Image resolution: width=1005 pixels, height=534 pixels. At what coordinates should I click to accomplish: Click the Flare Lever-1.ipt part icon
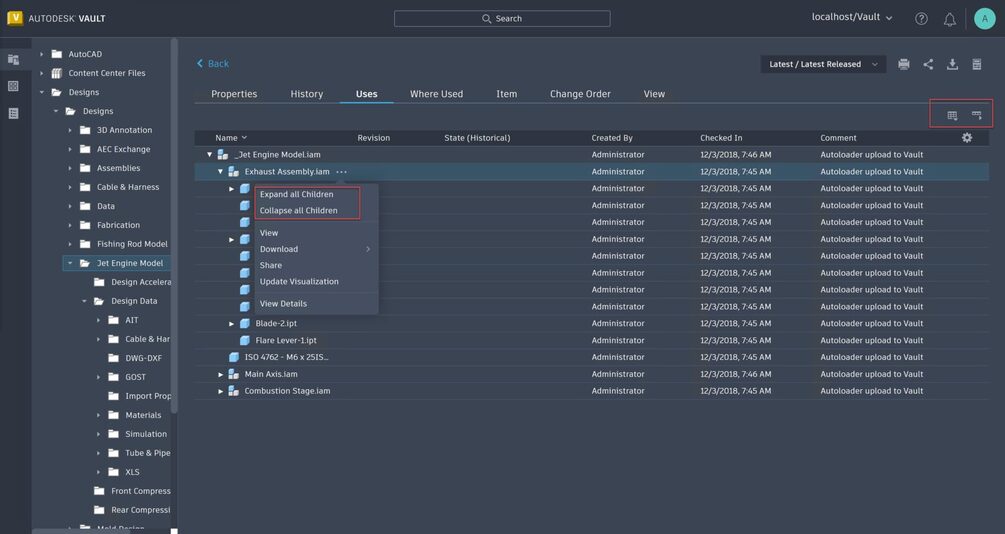click(245, 340)
